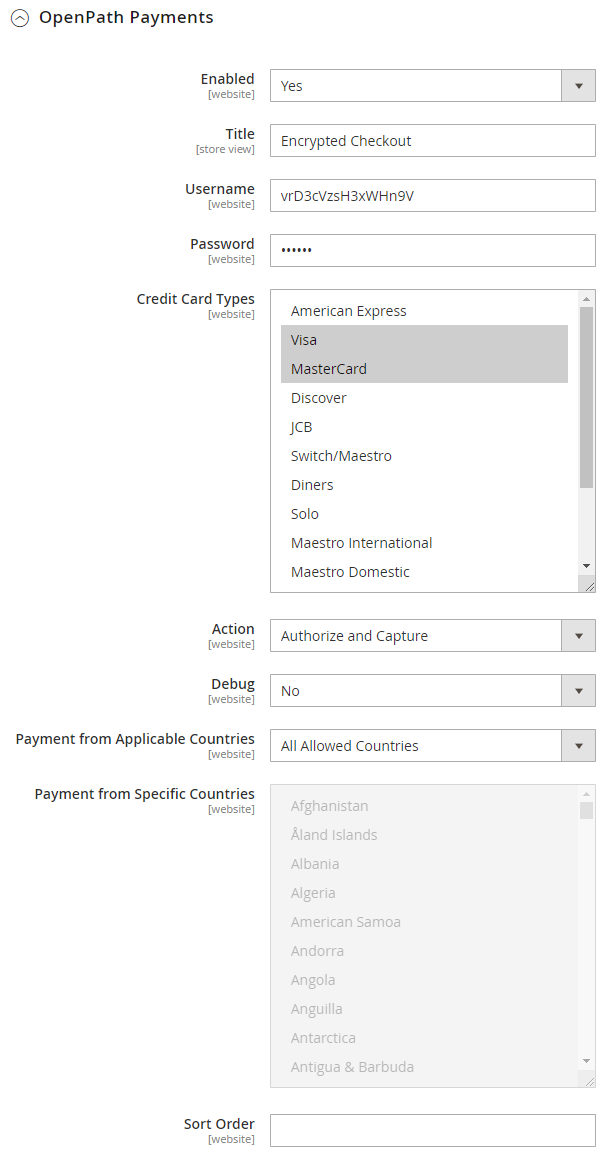Click the Sort Order input field
This screenshot has height=1165, width=608.
[433, 1130]
